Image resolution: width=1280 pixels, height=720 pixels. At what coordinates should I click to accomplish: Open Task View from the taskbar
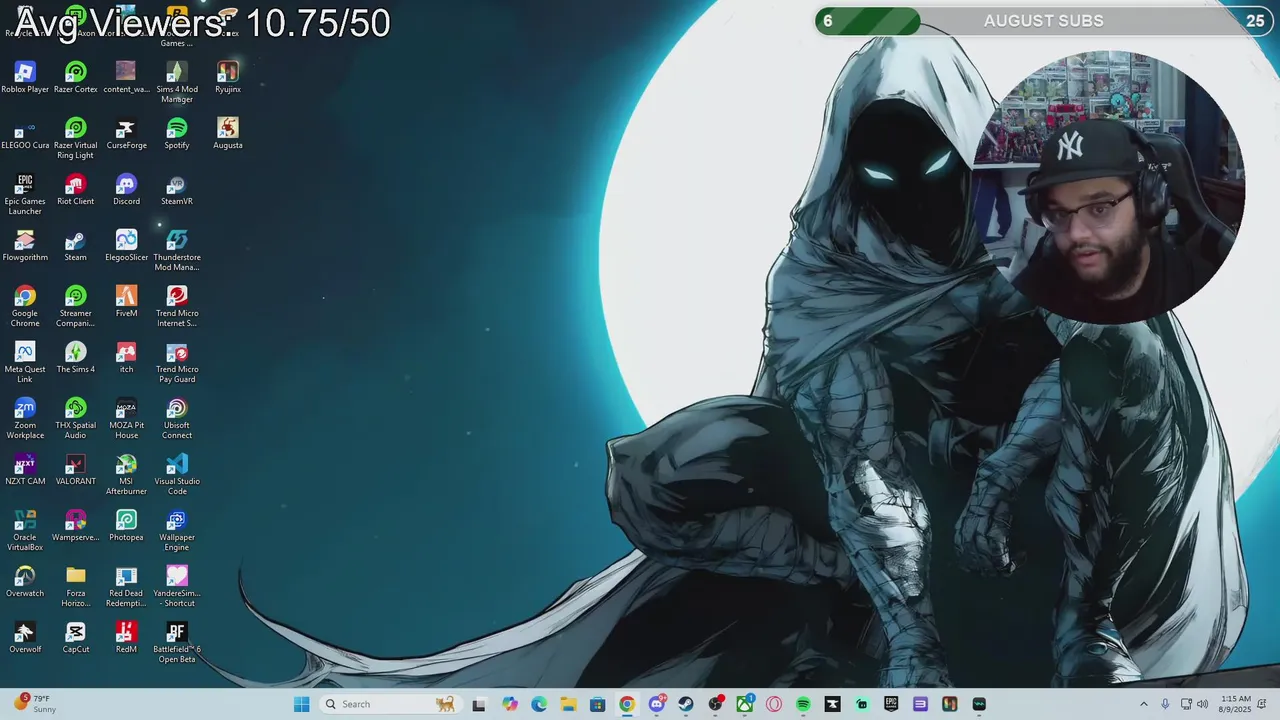(479, 704)
